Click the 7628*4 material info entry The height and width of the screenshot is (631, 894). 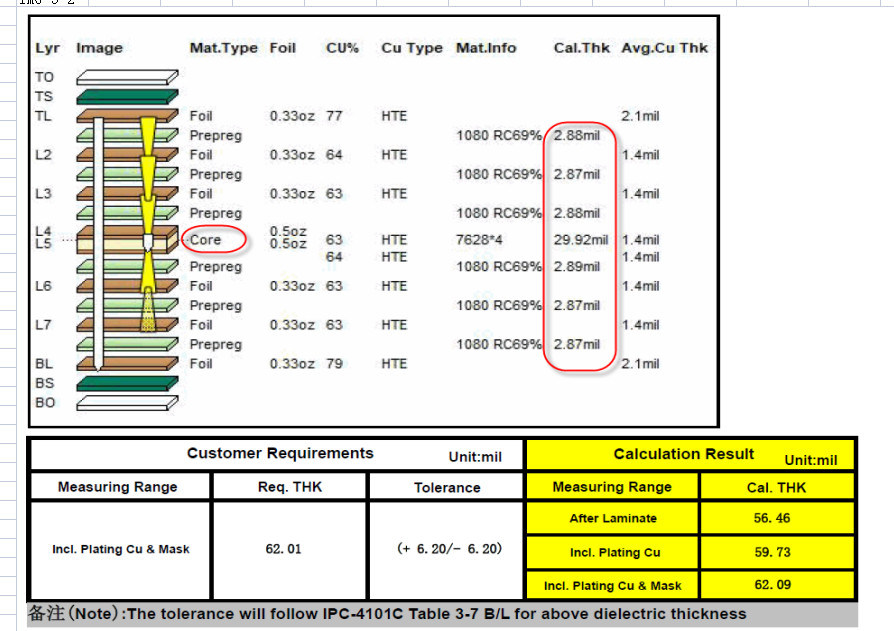tap(479, 240)
